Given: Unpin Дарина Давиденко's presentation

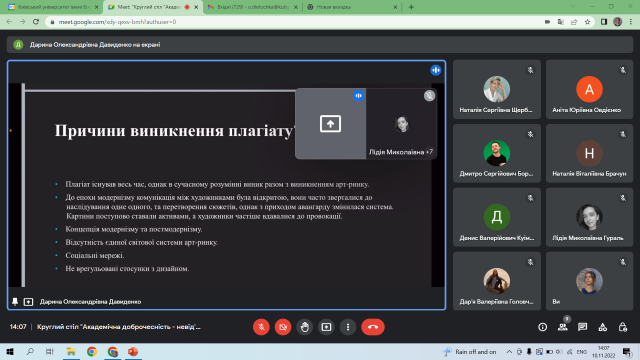Looking at the screenshot, I should click(x=15, y=302).
